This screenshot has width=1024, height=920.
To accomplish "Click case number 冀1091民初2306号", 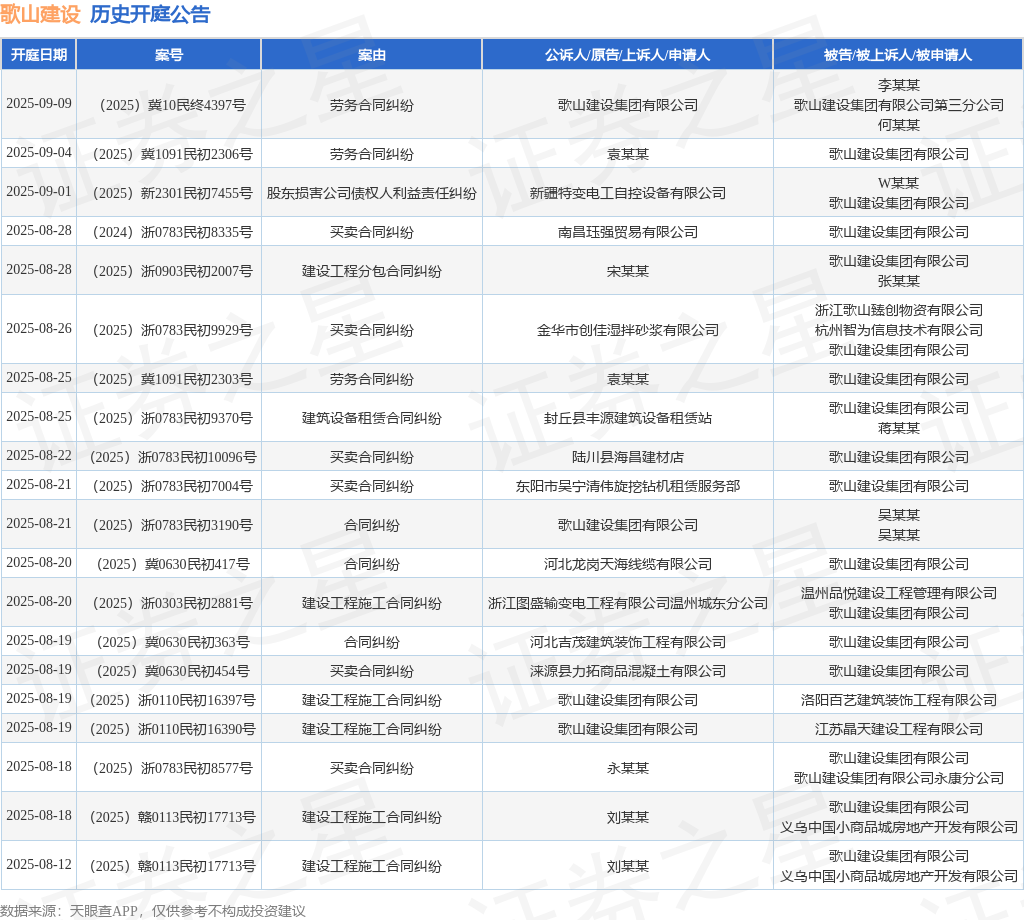I will pyautogui.click(x=172, y=154).
